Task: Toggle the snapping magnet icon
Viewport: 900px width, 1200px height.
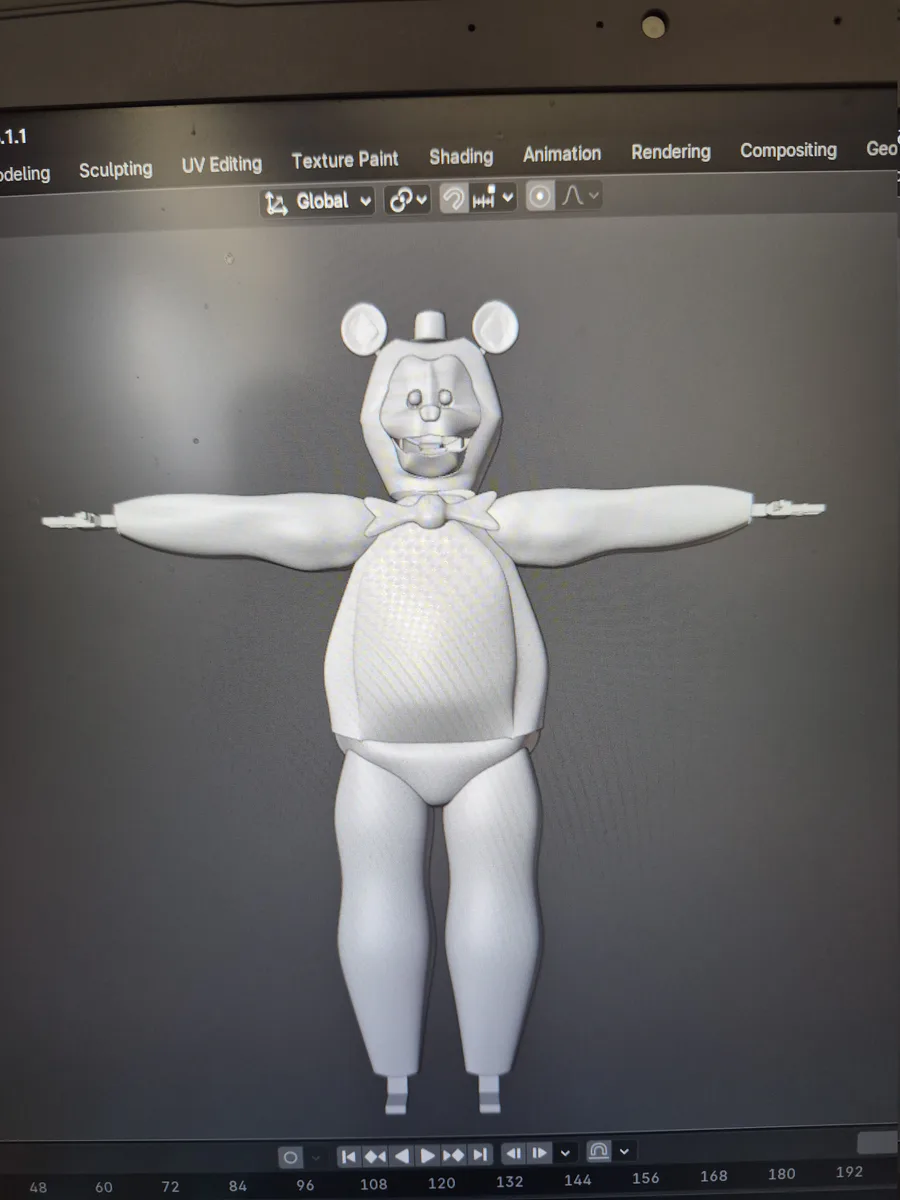Action: click(454, 198)
